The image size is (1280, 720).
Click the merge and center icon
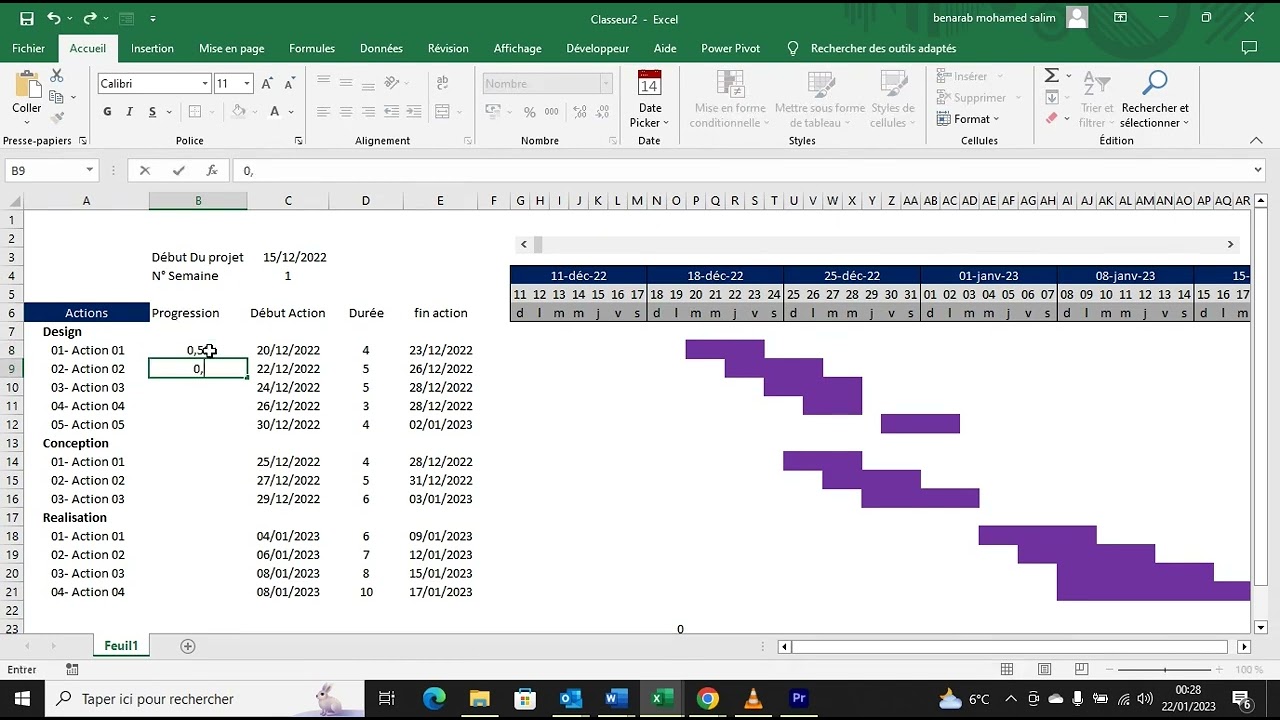pos(442,112)
